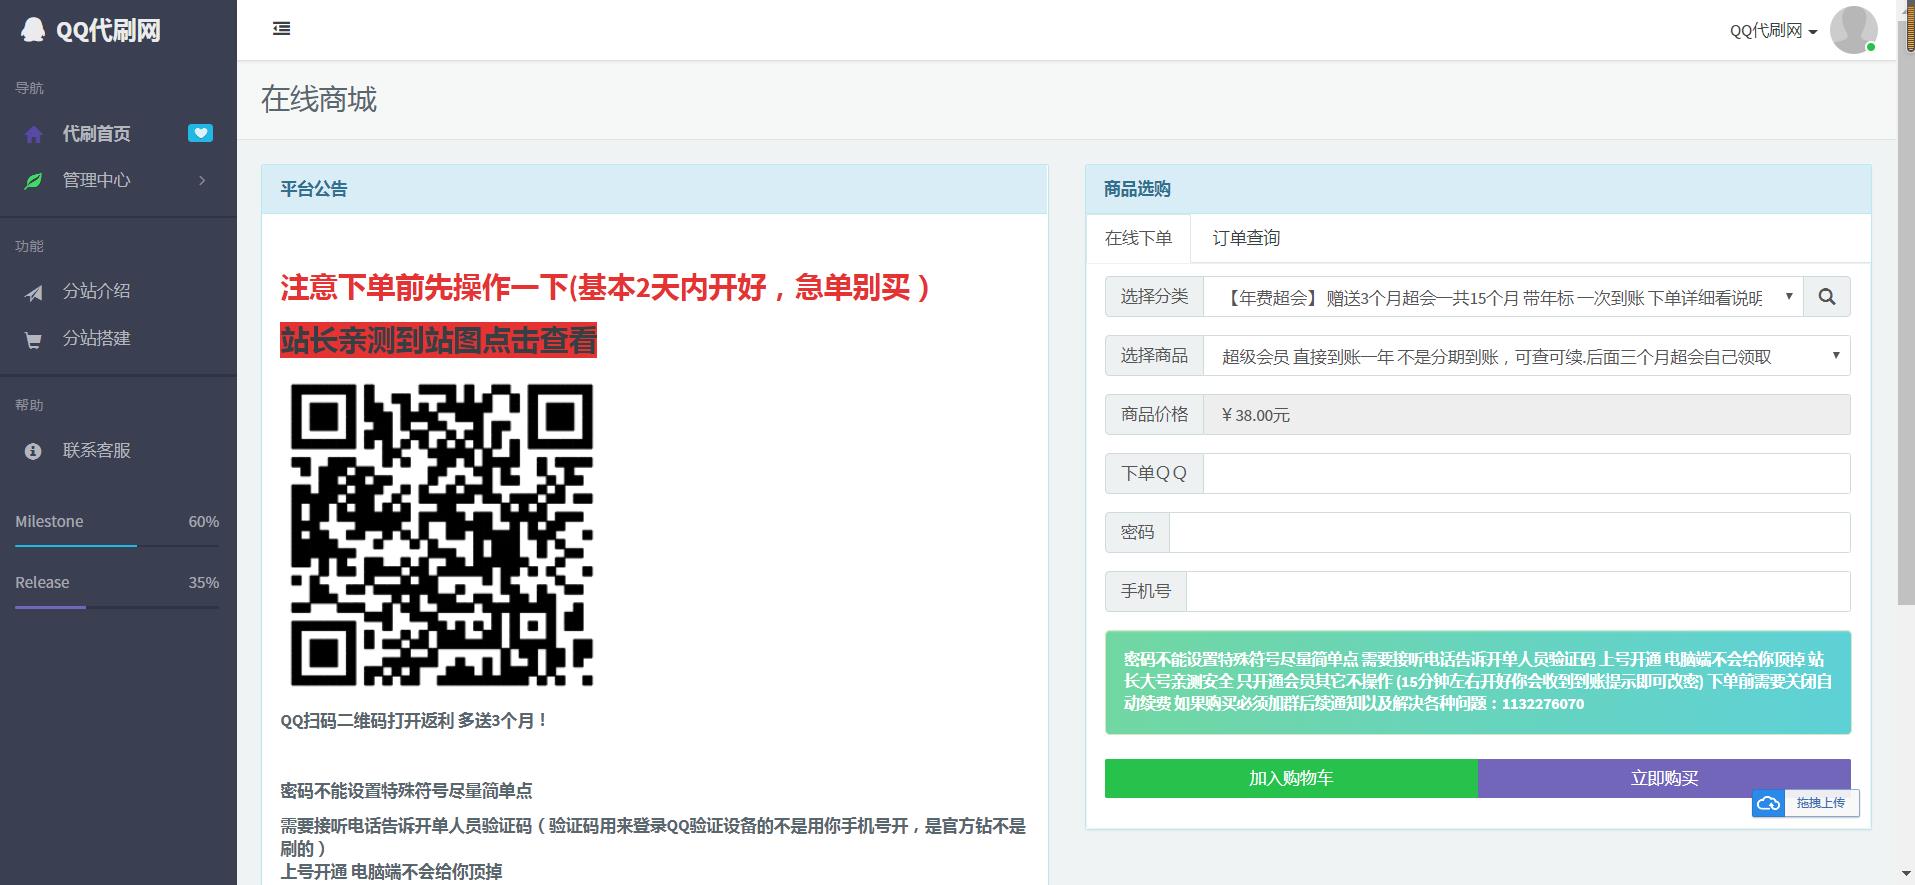This screenshot has height=885, width=1915.
Task: Click the home icon beside 代刷首页
Action: click(33, 134)
